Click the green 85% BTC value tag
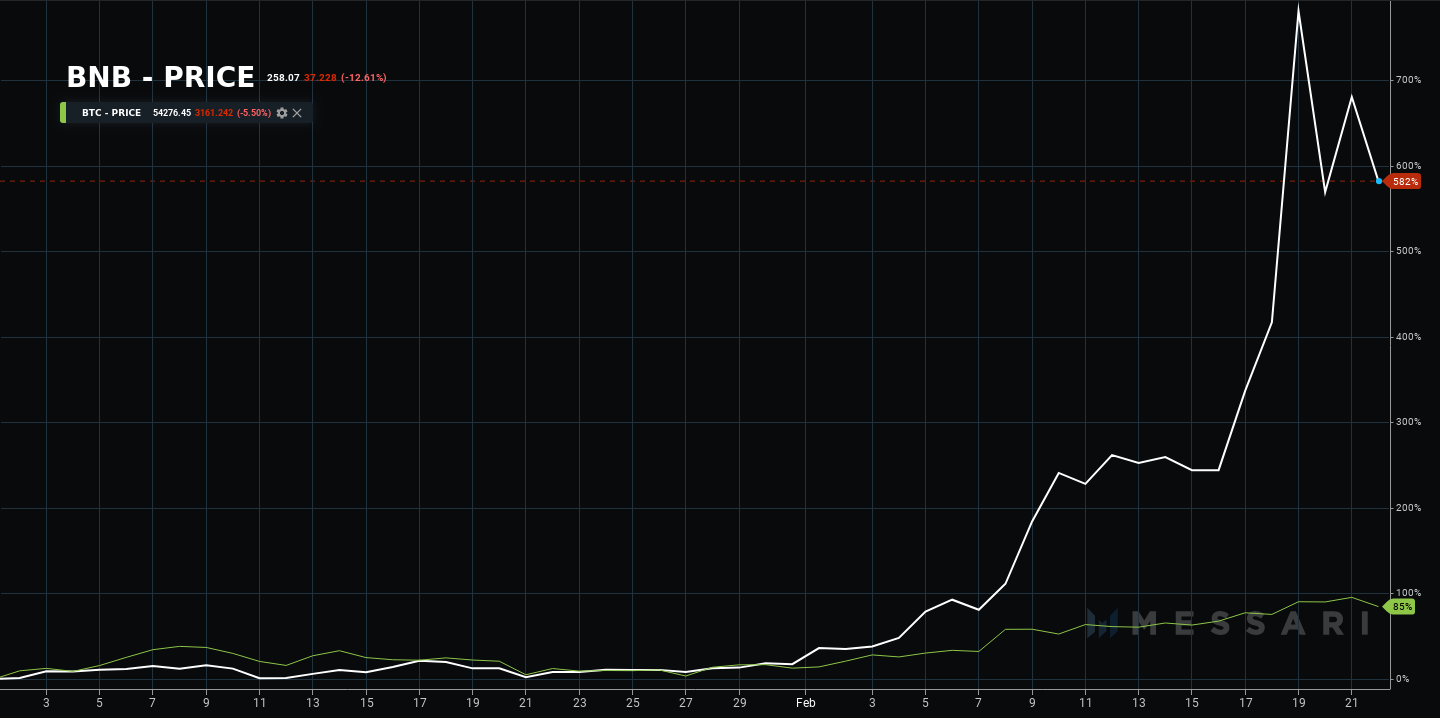The height and width of the screenshot is (718, 1440). (x=1402, y=607)
